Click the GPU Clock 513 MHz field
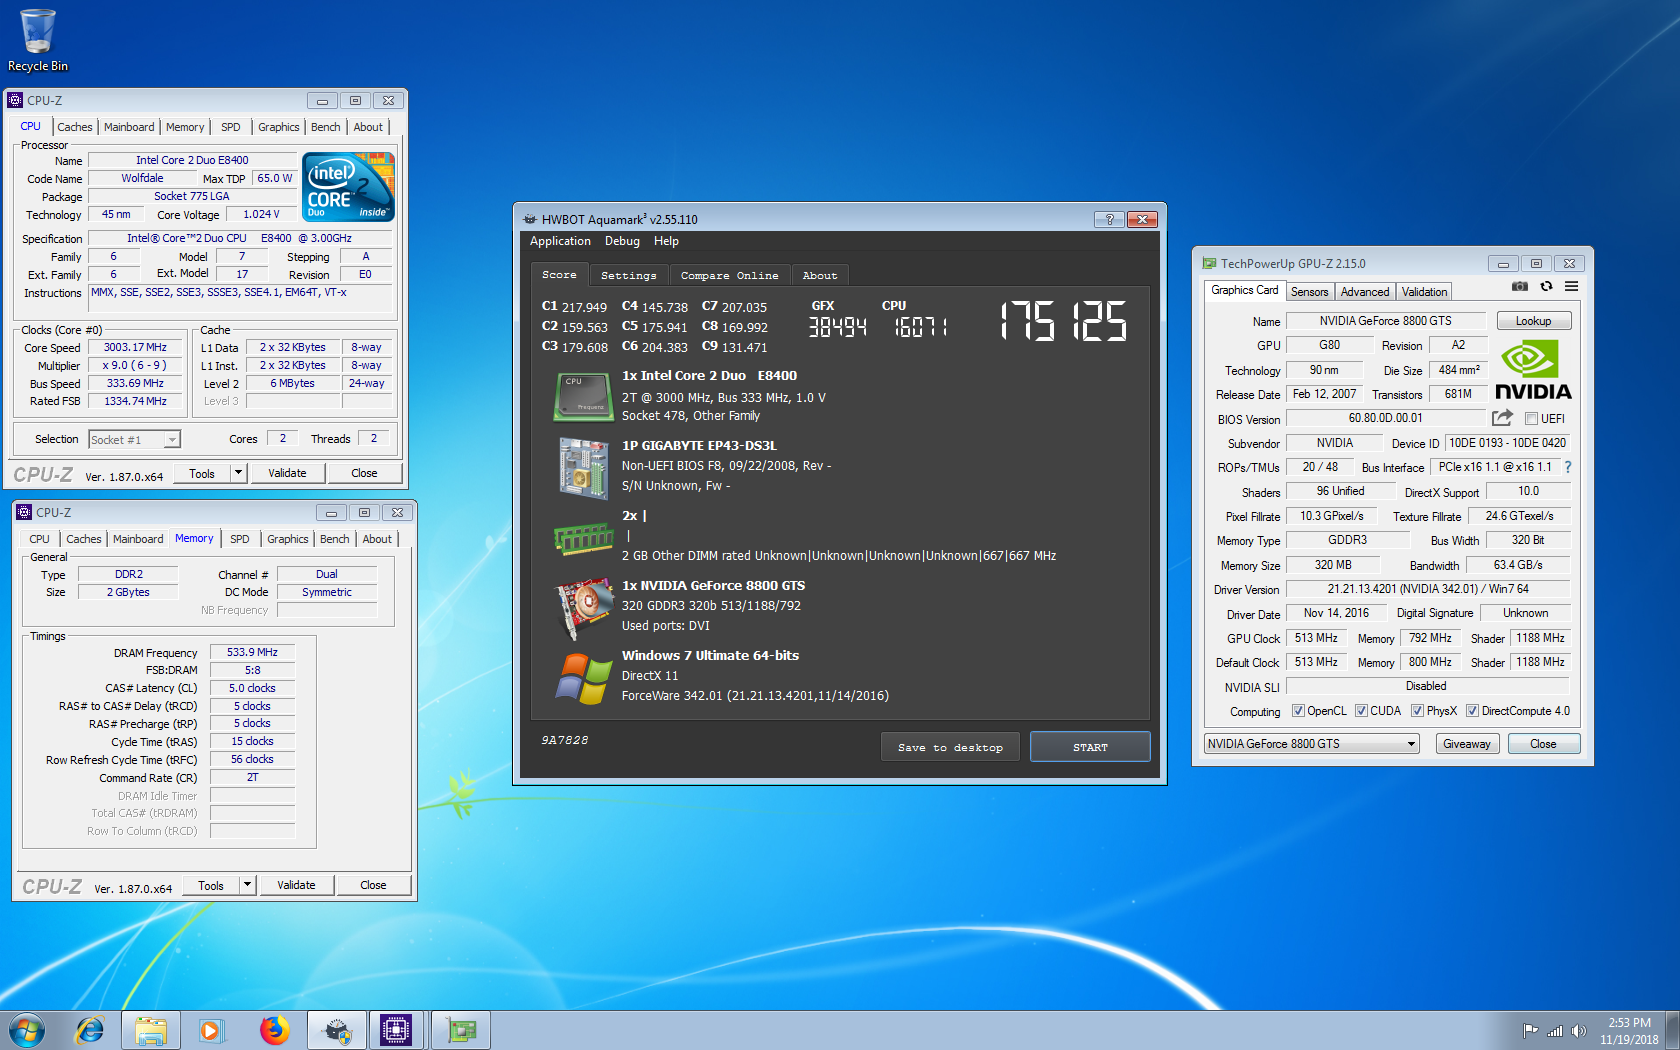This screenshot has height=1050, width=1680. (x=1316, y=638)
